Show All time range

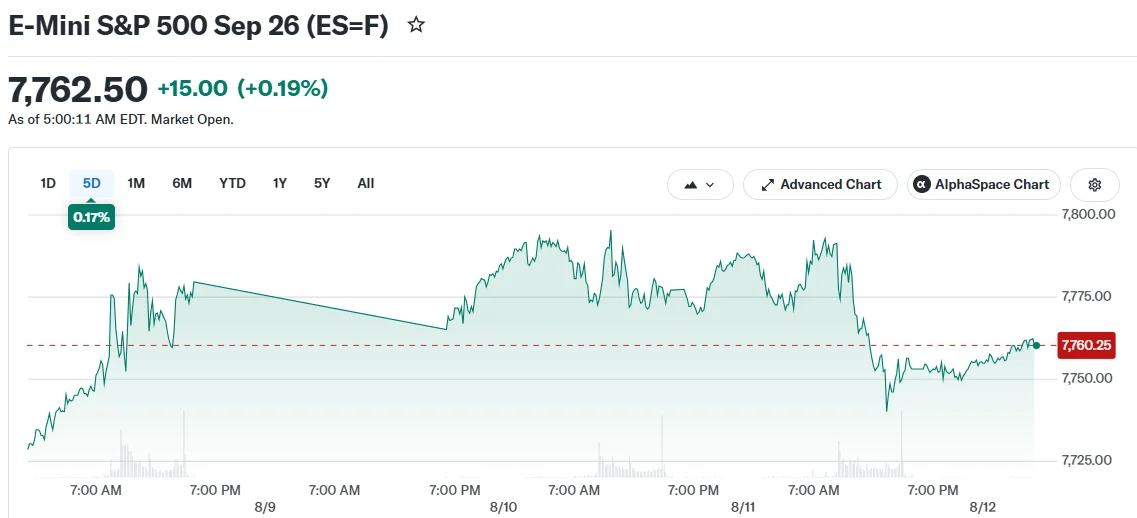click(x=366, y=184)
